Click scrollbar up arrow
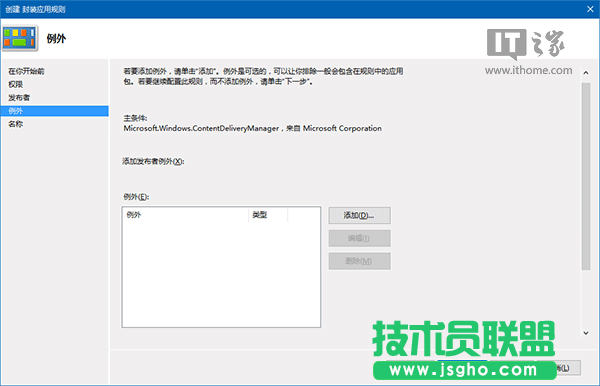This screenshot has height=386, width=600. click(x=585, y=73)
